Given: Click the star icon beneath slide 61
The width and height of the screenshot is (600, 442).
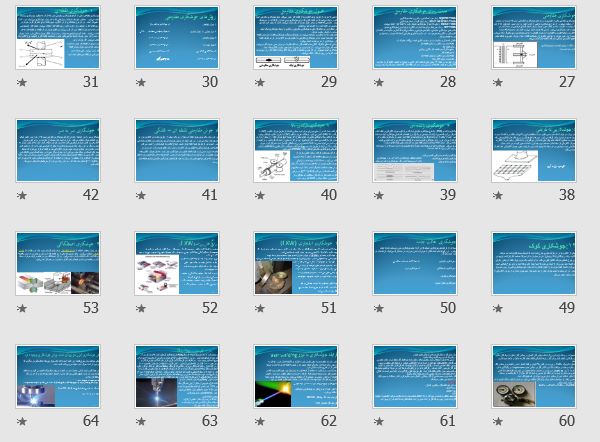Looking at the screenshot, I should (x=379, y=421).
